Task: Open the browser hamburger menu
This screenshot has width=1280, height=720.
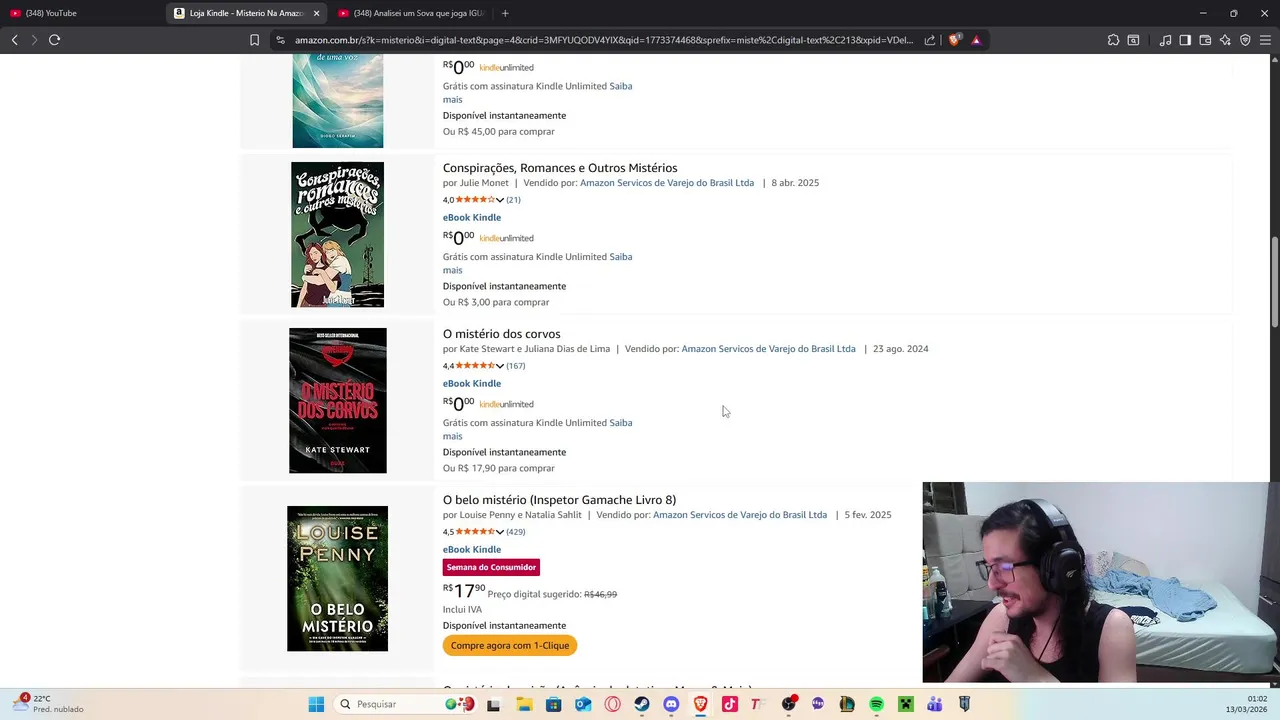Action: (1265, 40)
